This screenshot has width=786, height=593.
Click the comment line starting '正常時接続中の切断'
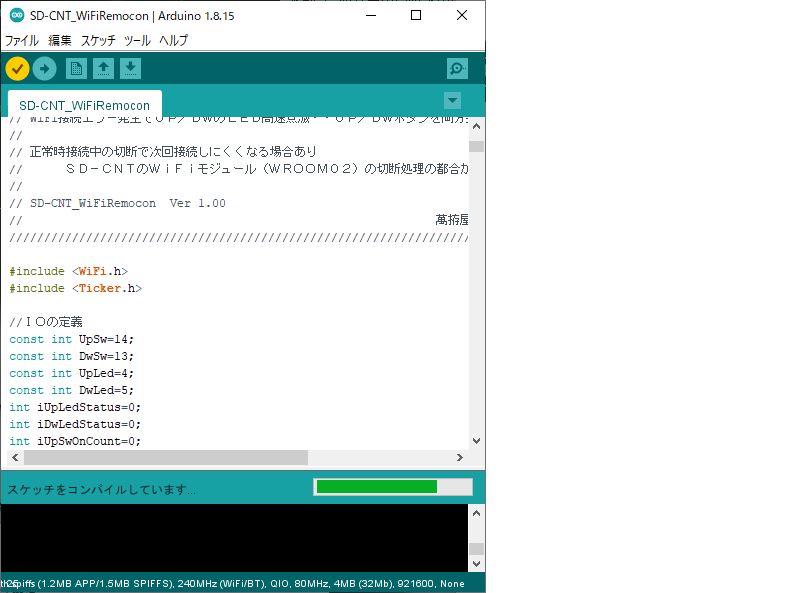click(x=163, y=152)
